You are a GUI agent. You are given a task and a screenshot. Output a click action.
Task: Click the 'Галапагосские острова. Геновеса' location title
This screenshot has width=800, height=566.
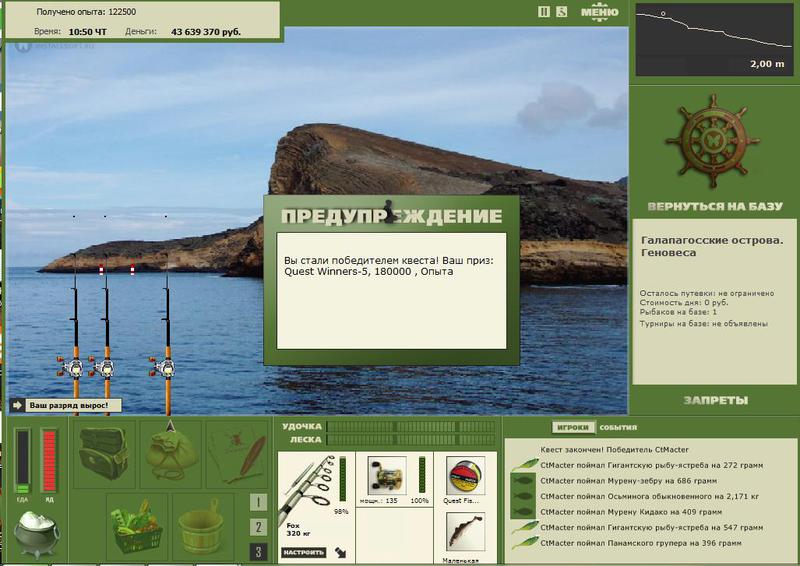tap(712, 246)
